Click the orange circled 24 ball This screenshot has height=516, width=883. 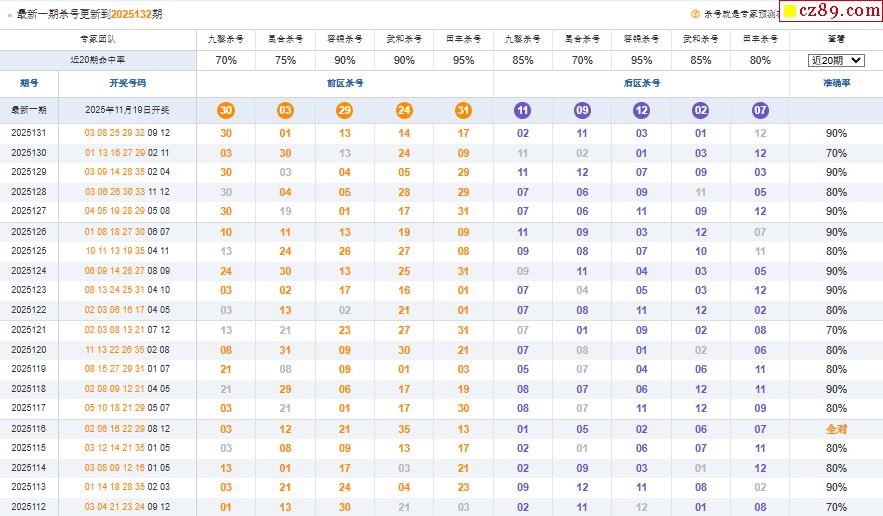click(x=404, y=110)
